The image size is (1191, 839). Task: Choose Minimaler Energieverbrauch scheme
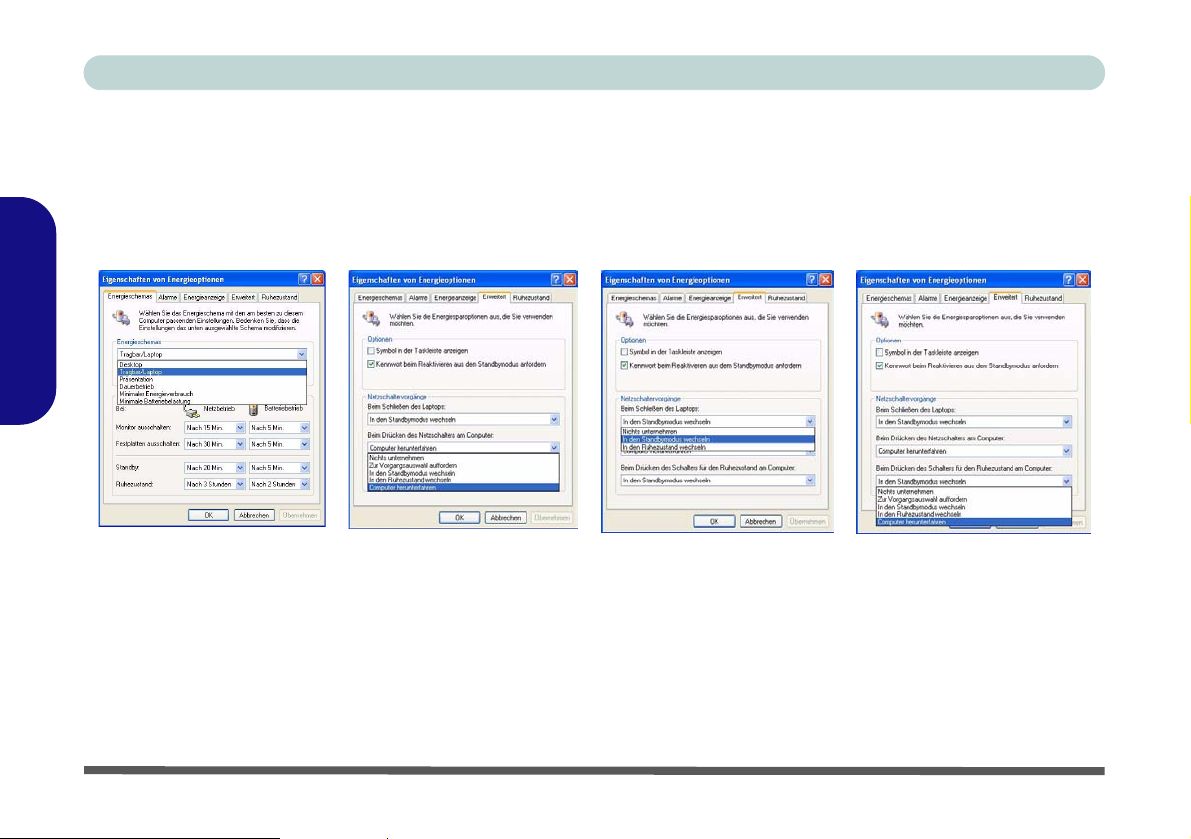[212, 394]
